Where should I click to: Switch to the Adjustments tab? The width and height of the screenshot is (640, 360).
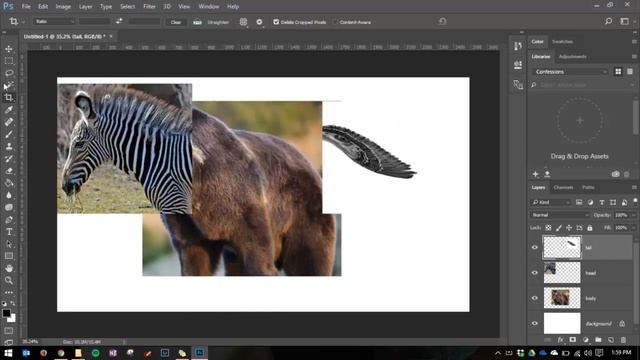pyautogui.click(x=573, y=57)
